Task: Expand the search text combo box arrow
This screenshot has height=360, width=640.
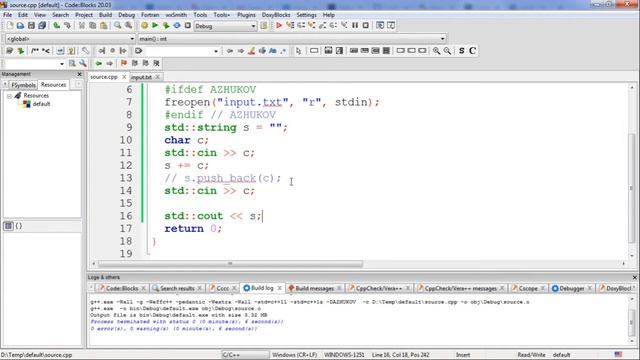Action: click(x=216, y=51)
